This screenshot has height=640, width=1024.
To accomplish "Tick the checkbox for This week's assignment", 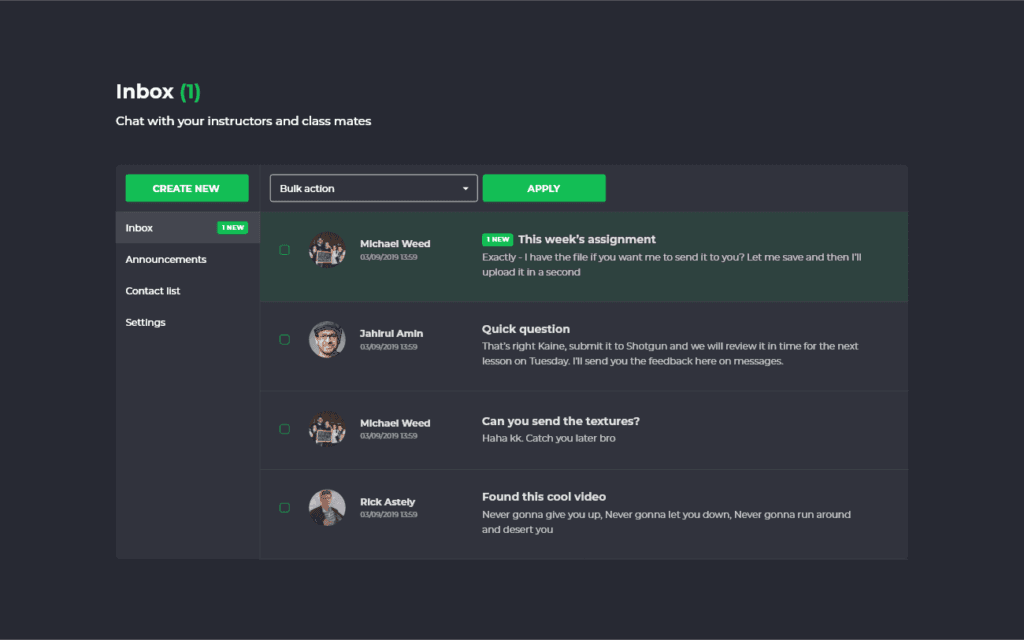I will click(x=285, y=250).
